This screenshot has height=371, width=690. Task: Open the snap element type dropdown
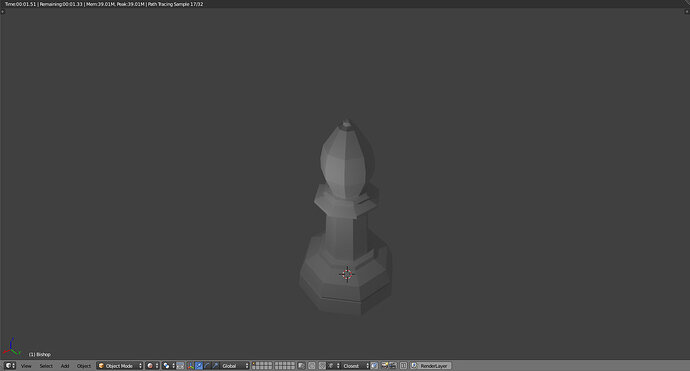tap(333, 366)
